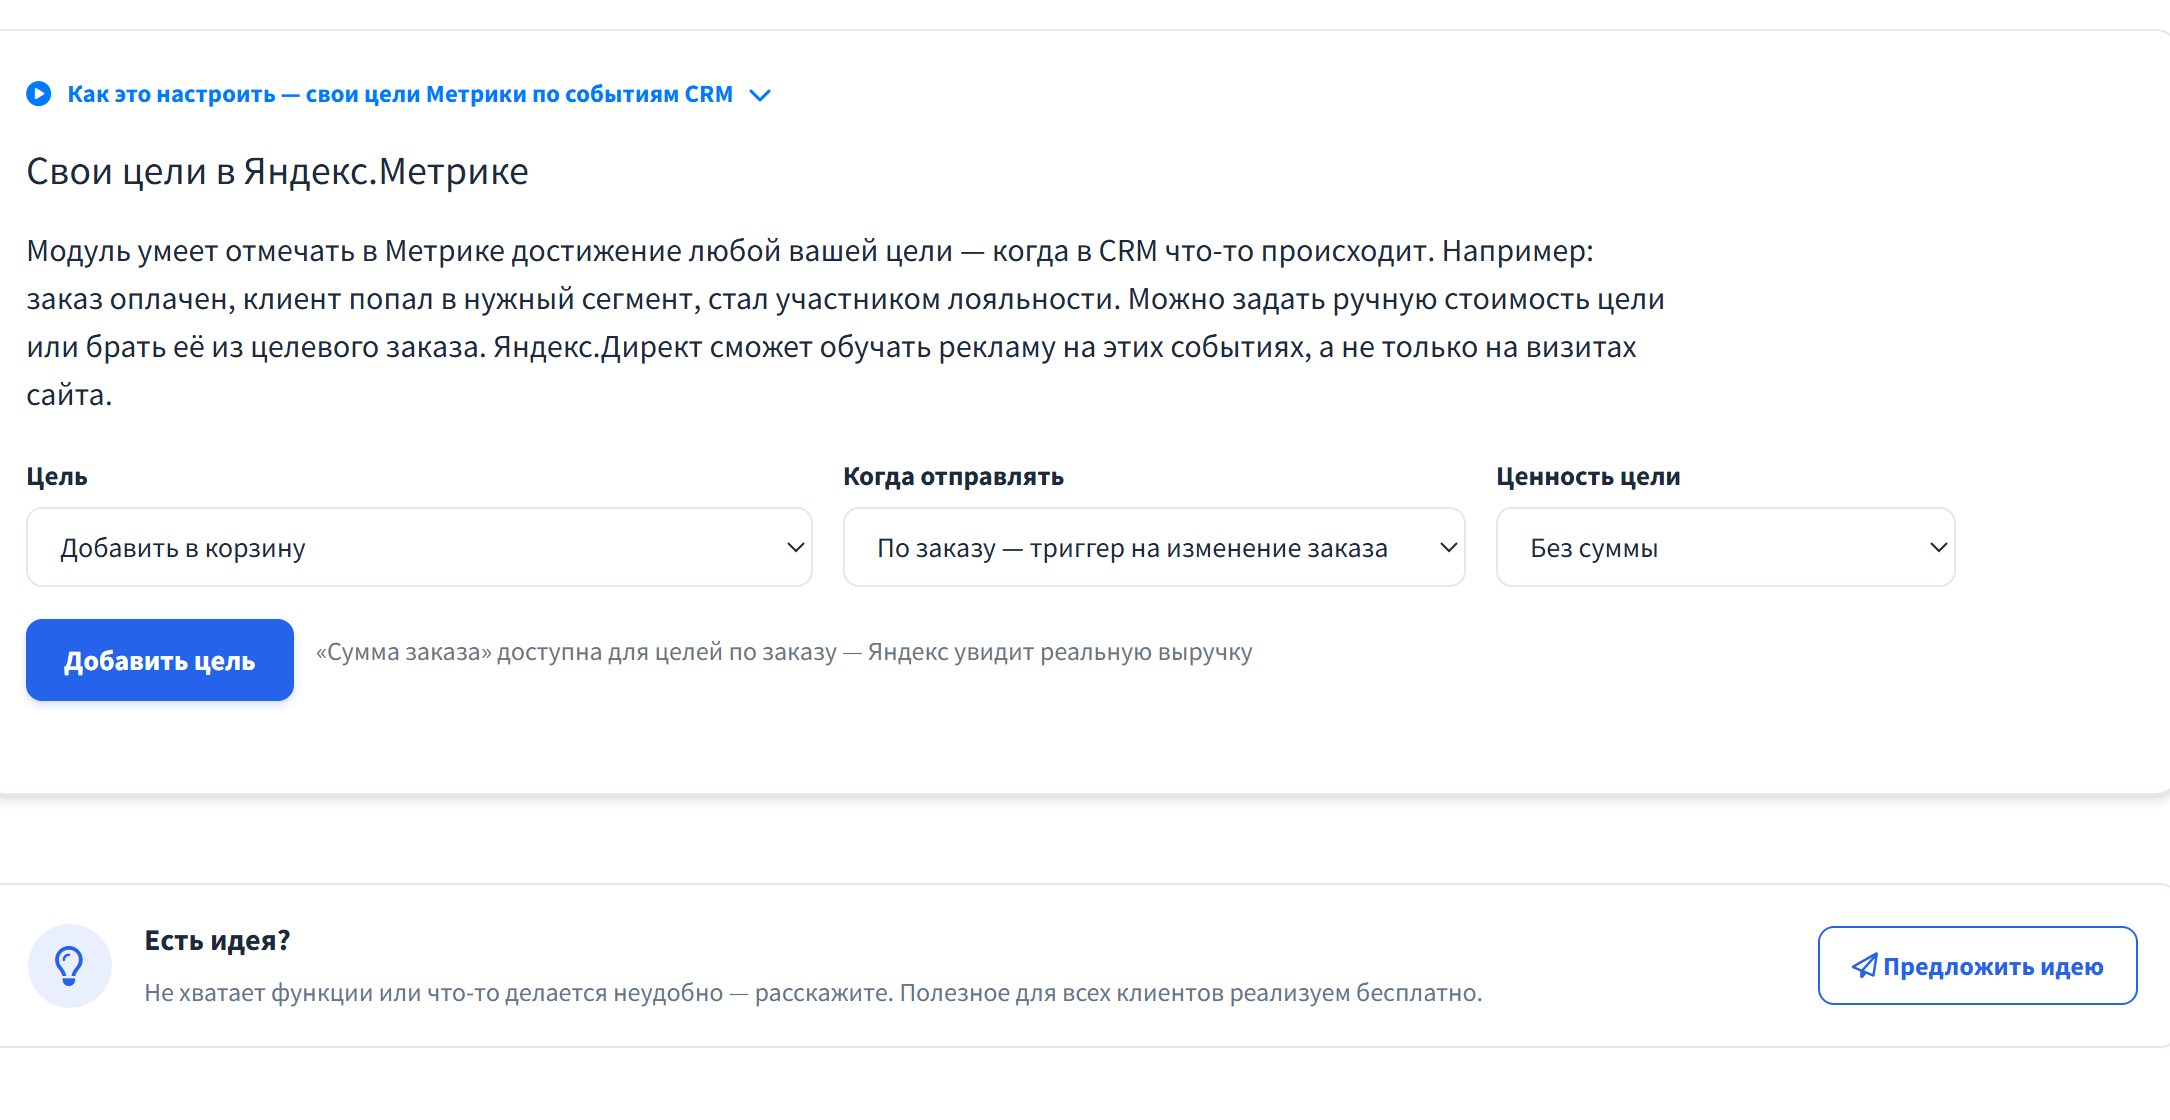Click the 'Когда отправлять' field label
Image resolution: width=2170 pixels, height=1120 pixels.
[953, 476]
